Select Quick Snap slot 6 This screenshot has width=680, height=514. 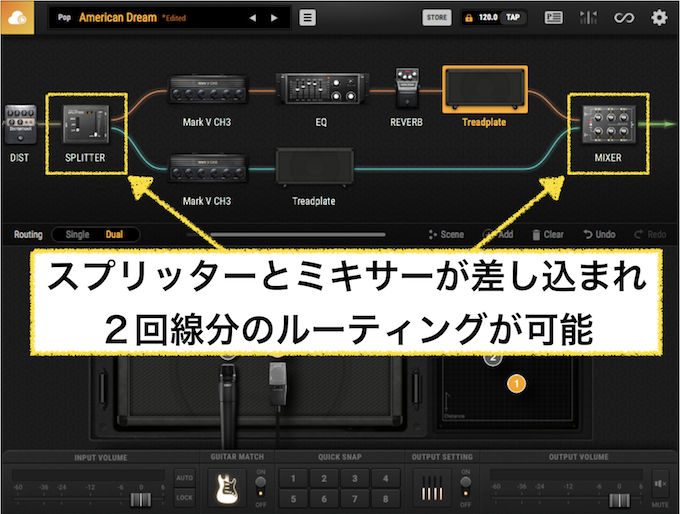point(324,499)
